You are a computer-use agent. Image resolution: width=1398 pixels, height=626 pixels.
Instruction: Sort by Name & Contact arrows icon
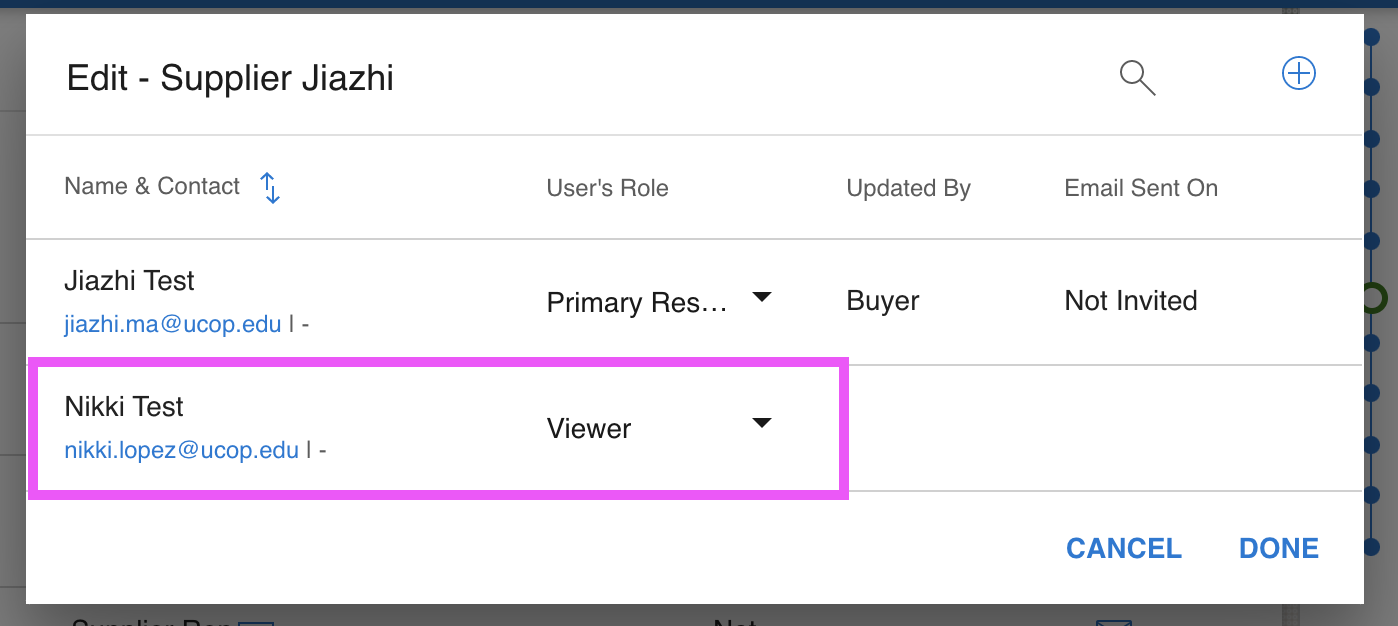pos(270,187)
